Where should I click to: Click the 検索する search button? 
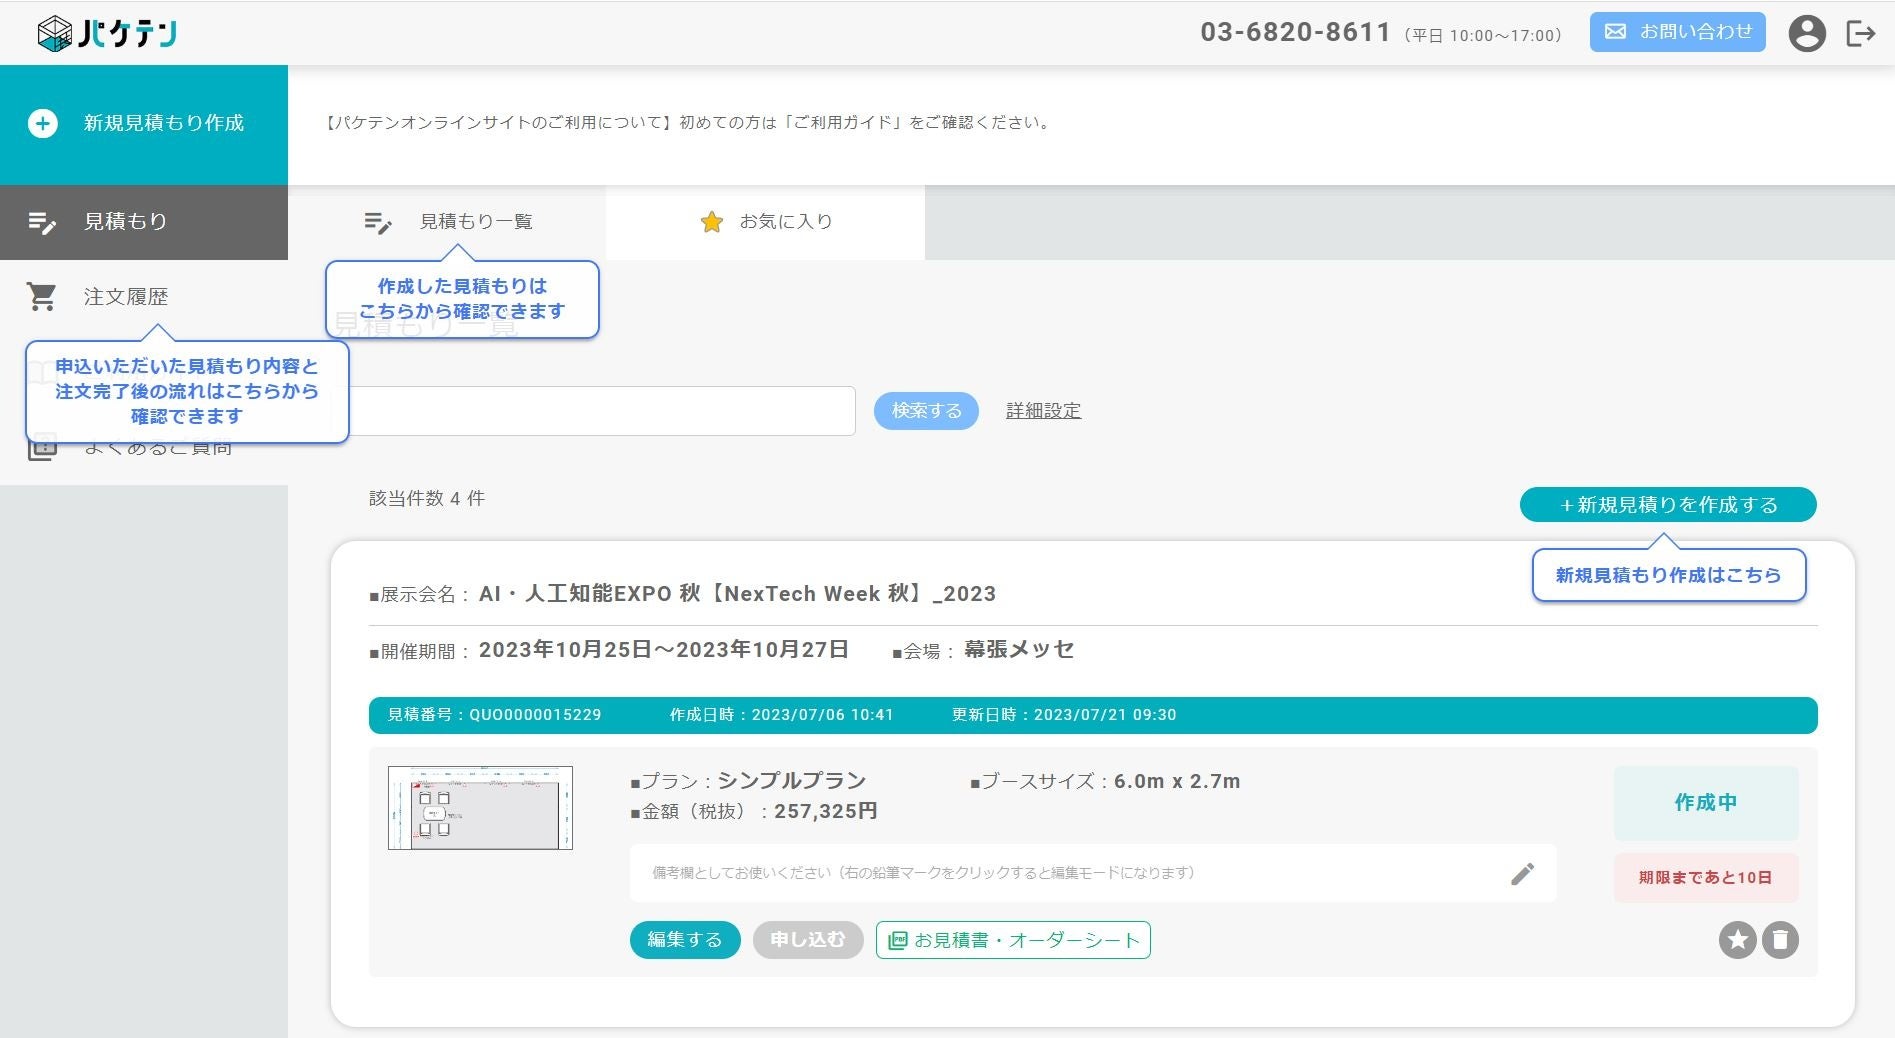coord(926,411)
